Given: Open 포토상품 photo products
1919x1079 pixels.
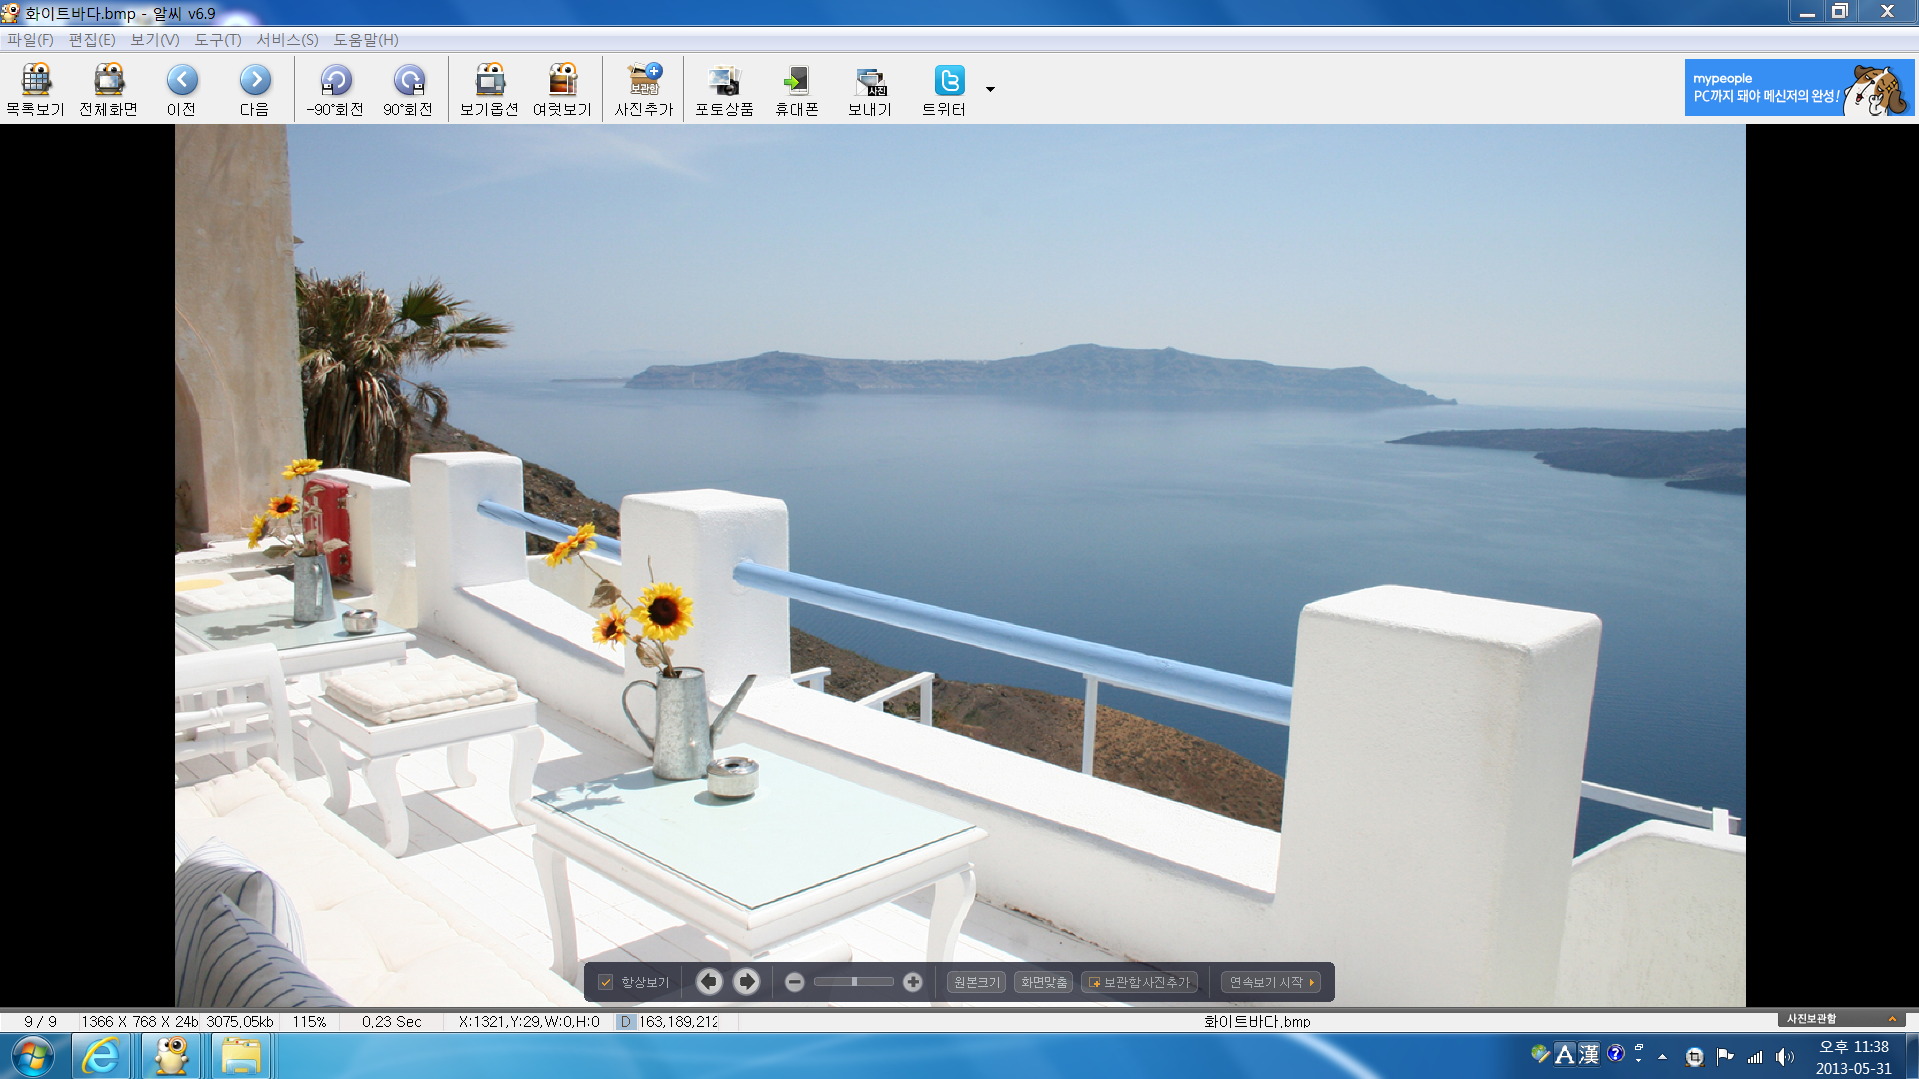Looking at the screenshot, I should (724, 89).
